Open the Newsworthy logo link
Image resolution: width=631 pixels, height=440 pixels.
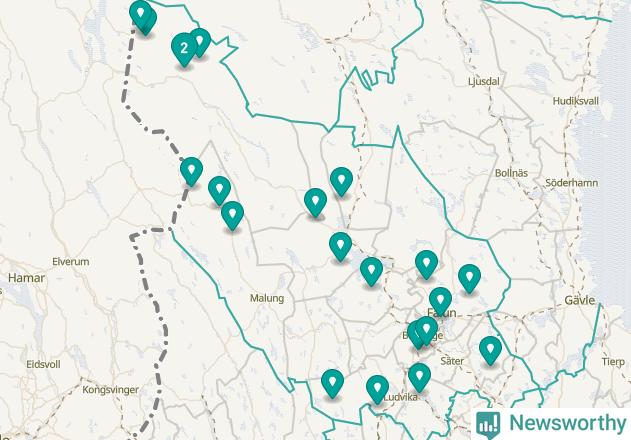[551, 424]
